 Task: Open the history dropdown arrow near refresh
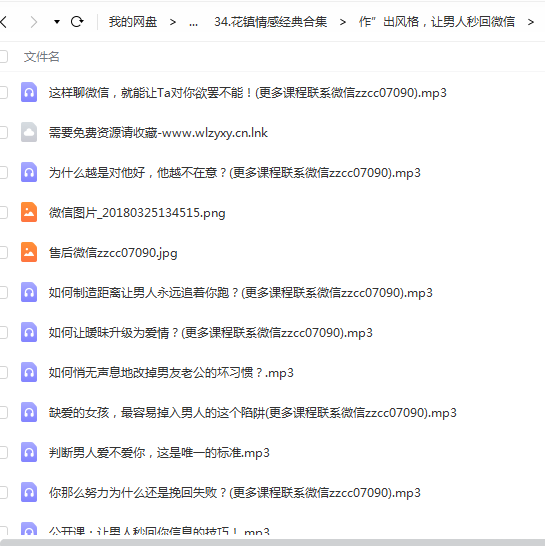coord(57,22)
